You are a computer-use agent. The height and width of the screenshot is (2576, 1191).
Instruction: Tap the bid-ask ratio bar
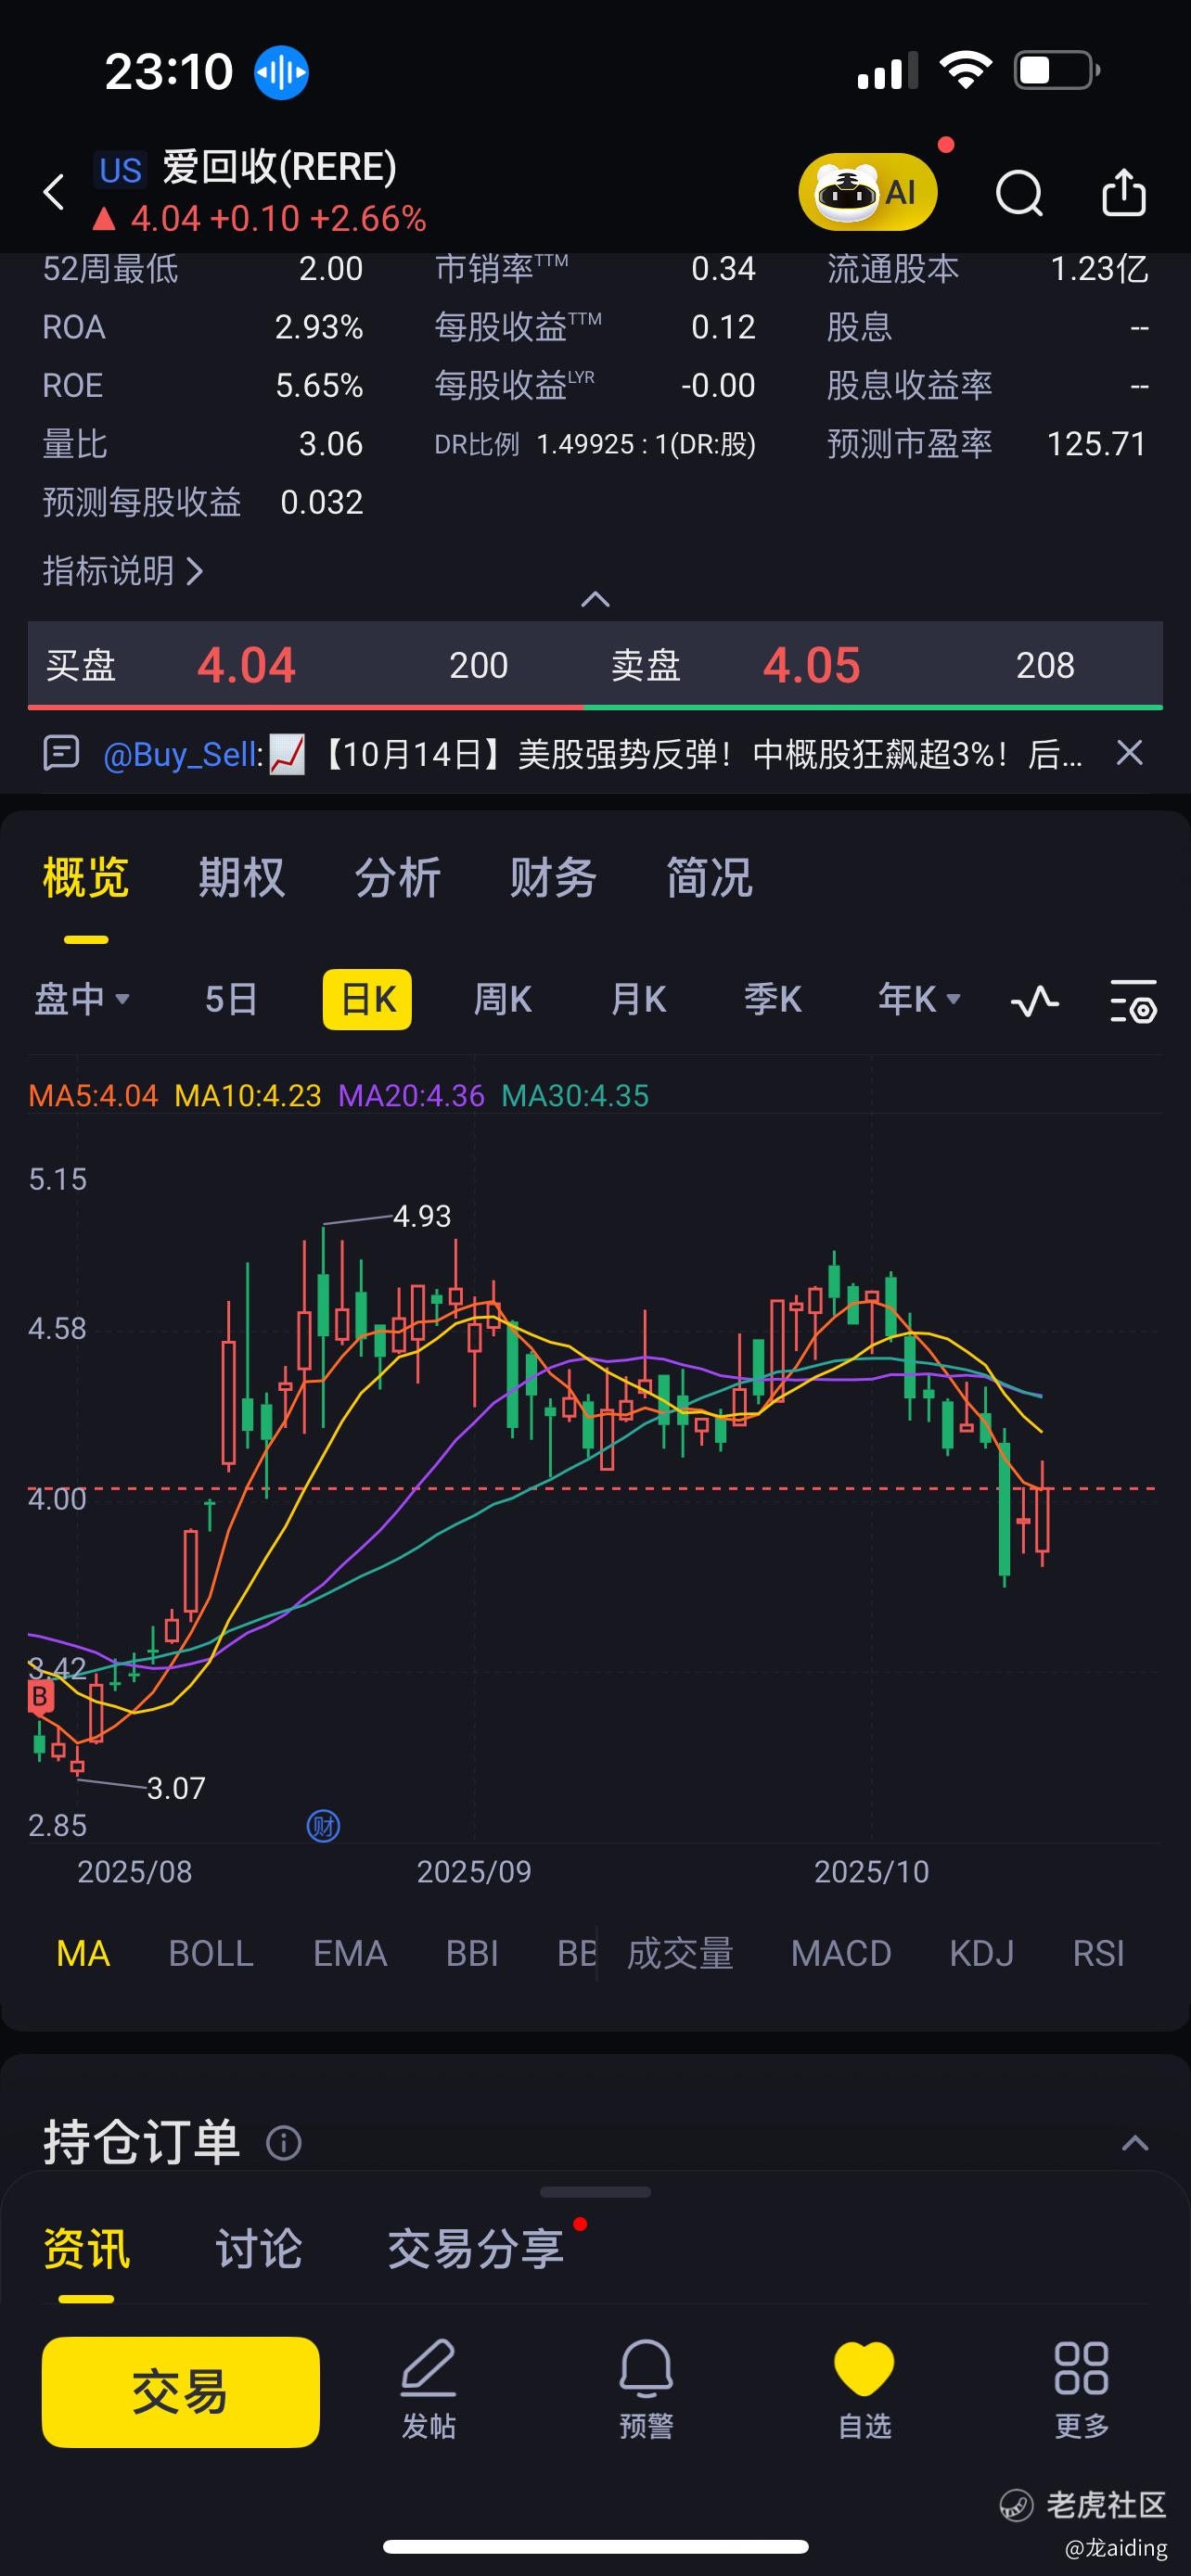pyautogui.click(x=595, y=707)
